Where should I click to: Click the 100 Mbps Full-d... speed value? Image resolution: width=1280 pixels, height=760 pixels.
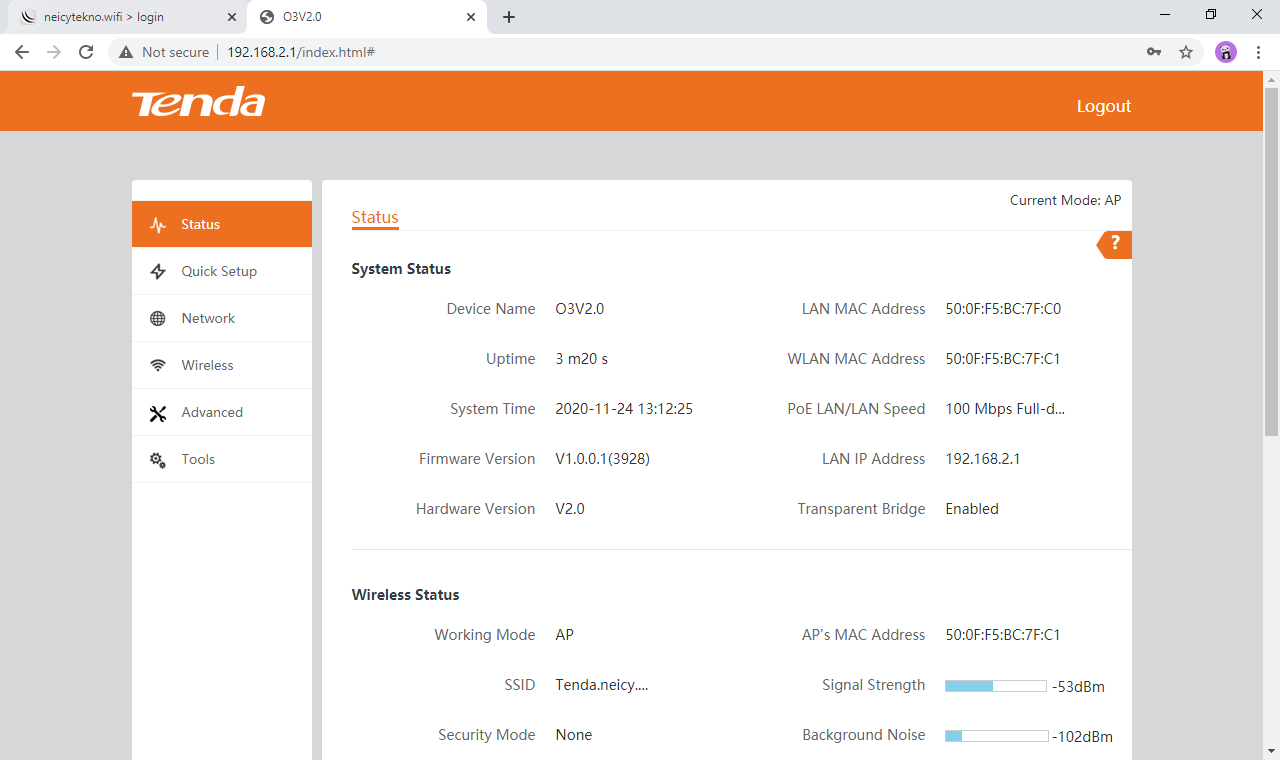pos(1005,410)
